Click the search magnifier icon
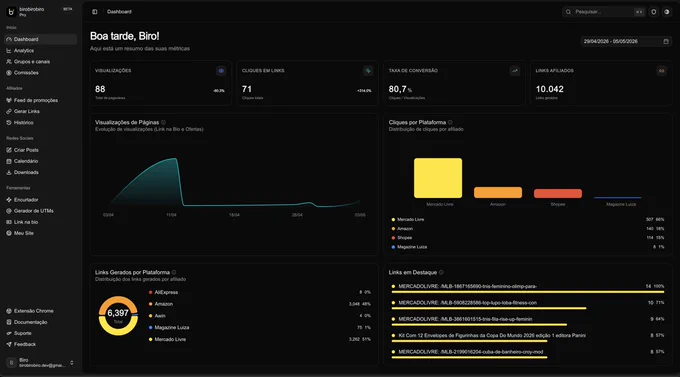Screen dimensions: 680x377 568,12
